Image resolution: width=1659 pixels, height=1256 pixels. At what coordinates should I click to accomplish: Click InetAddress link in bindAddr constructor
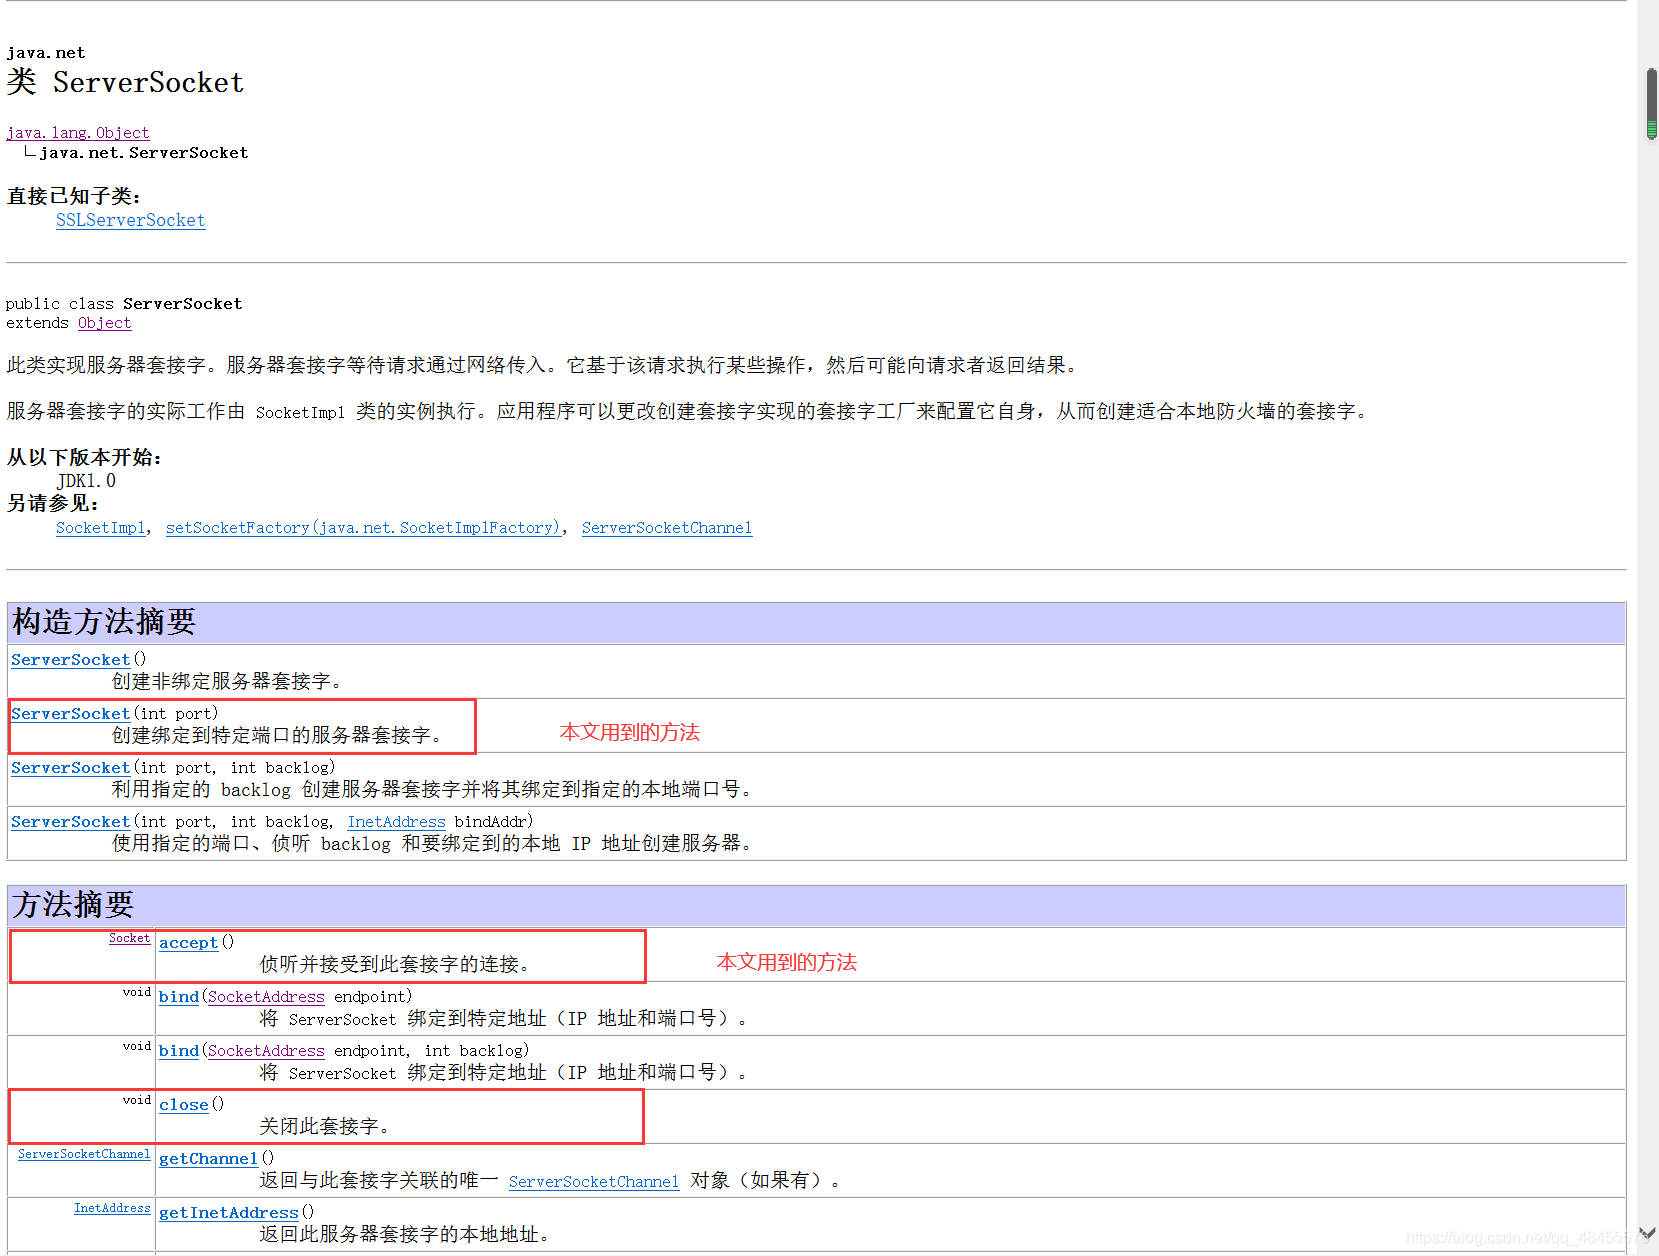(397, 822)
